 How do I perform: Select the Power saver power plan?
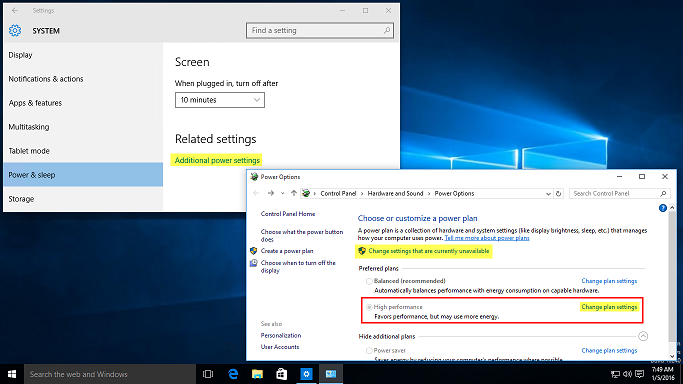[369, 350]
